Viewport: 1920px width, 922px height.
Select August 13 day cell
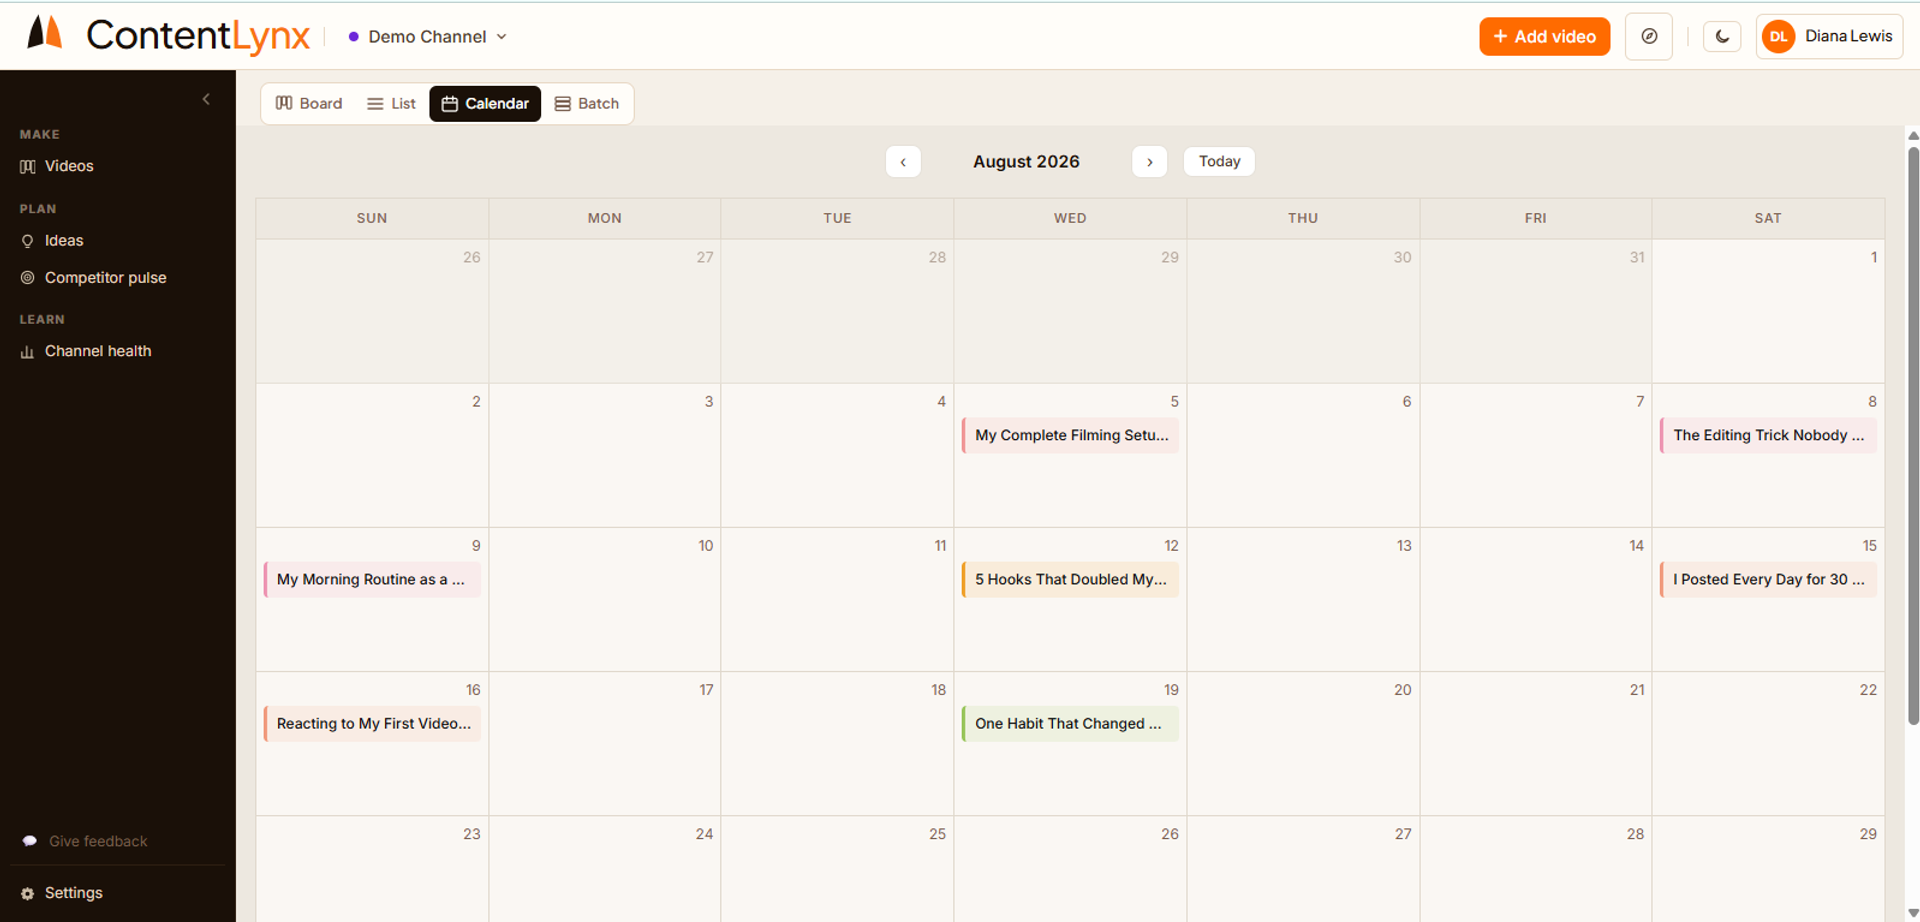pos(1303,599)
